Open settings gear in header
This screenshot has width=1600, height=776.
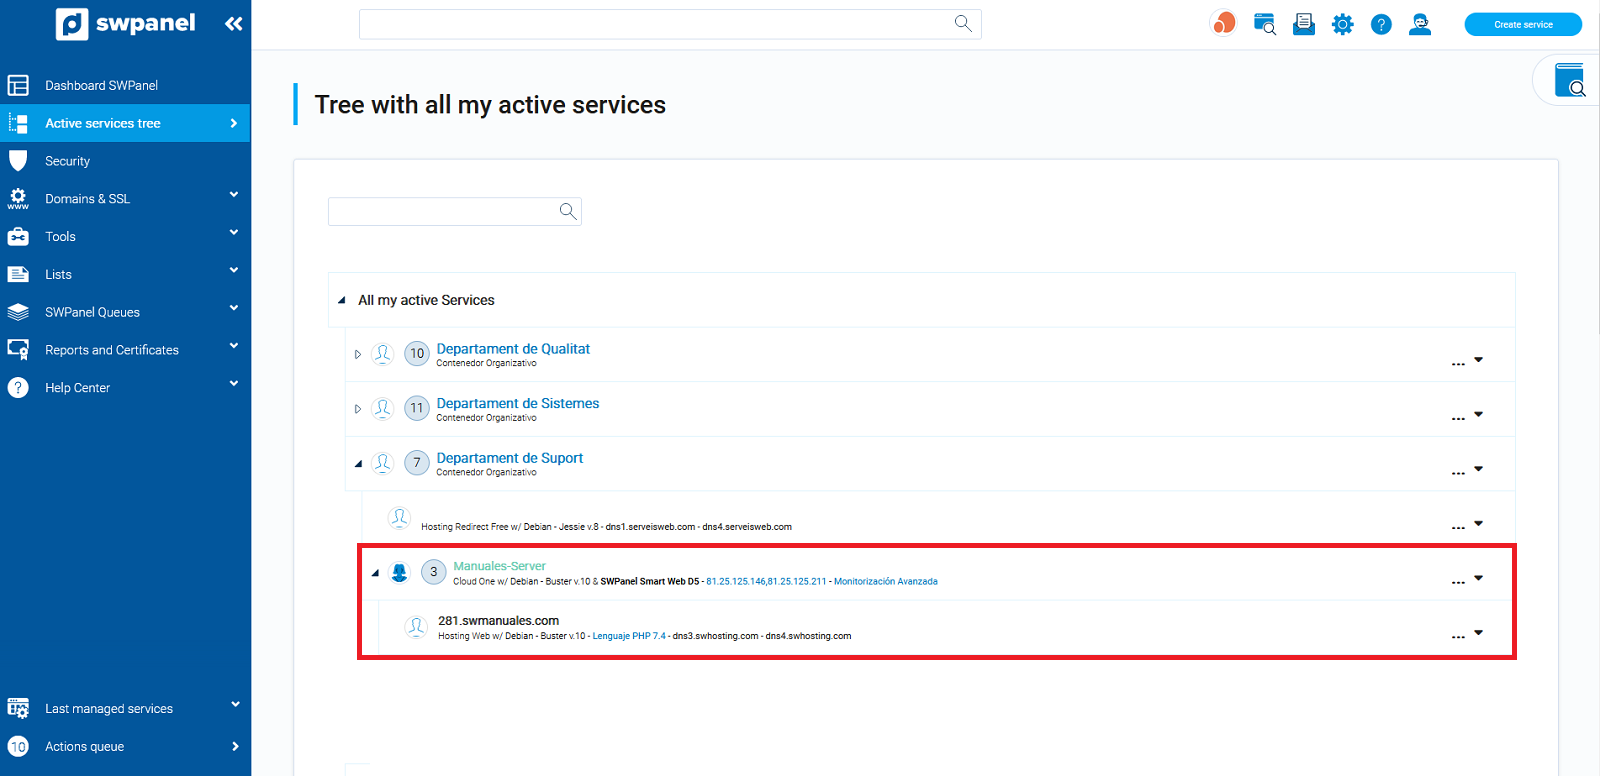pyautogui.click(x=1342, y=24)
